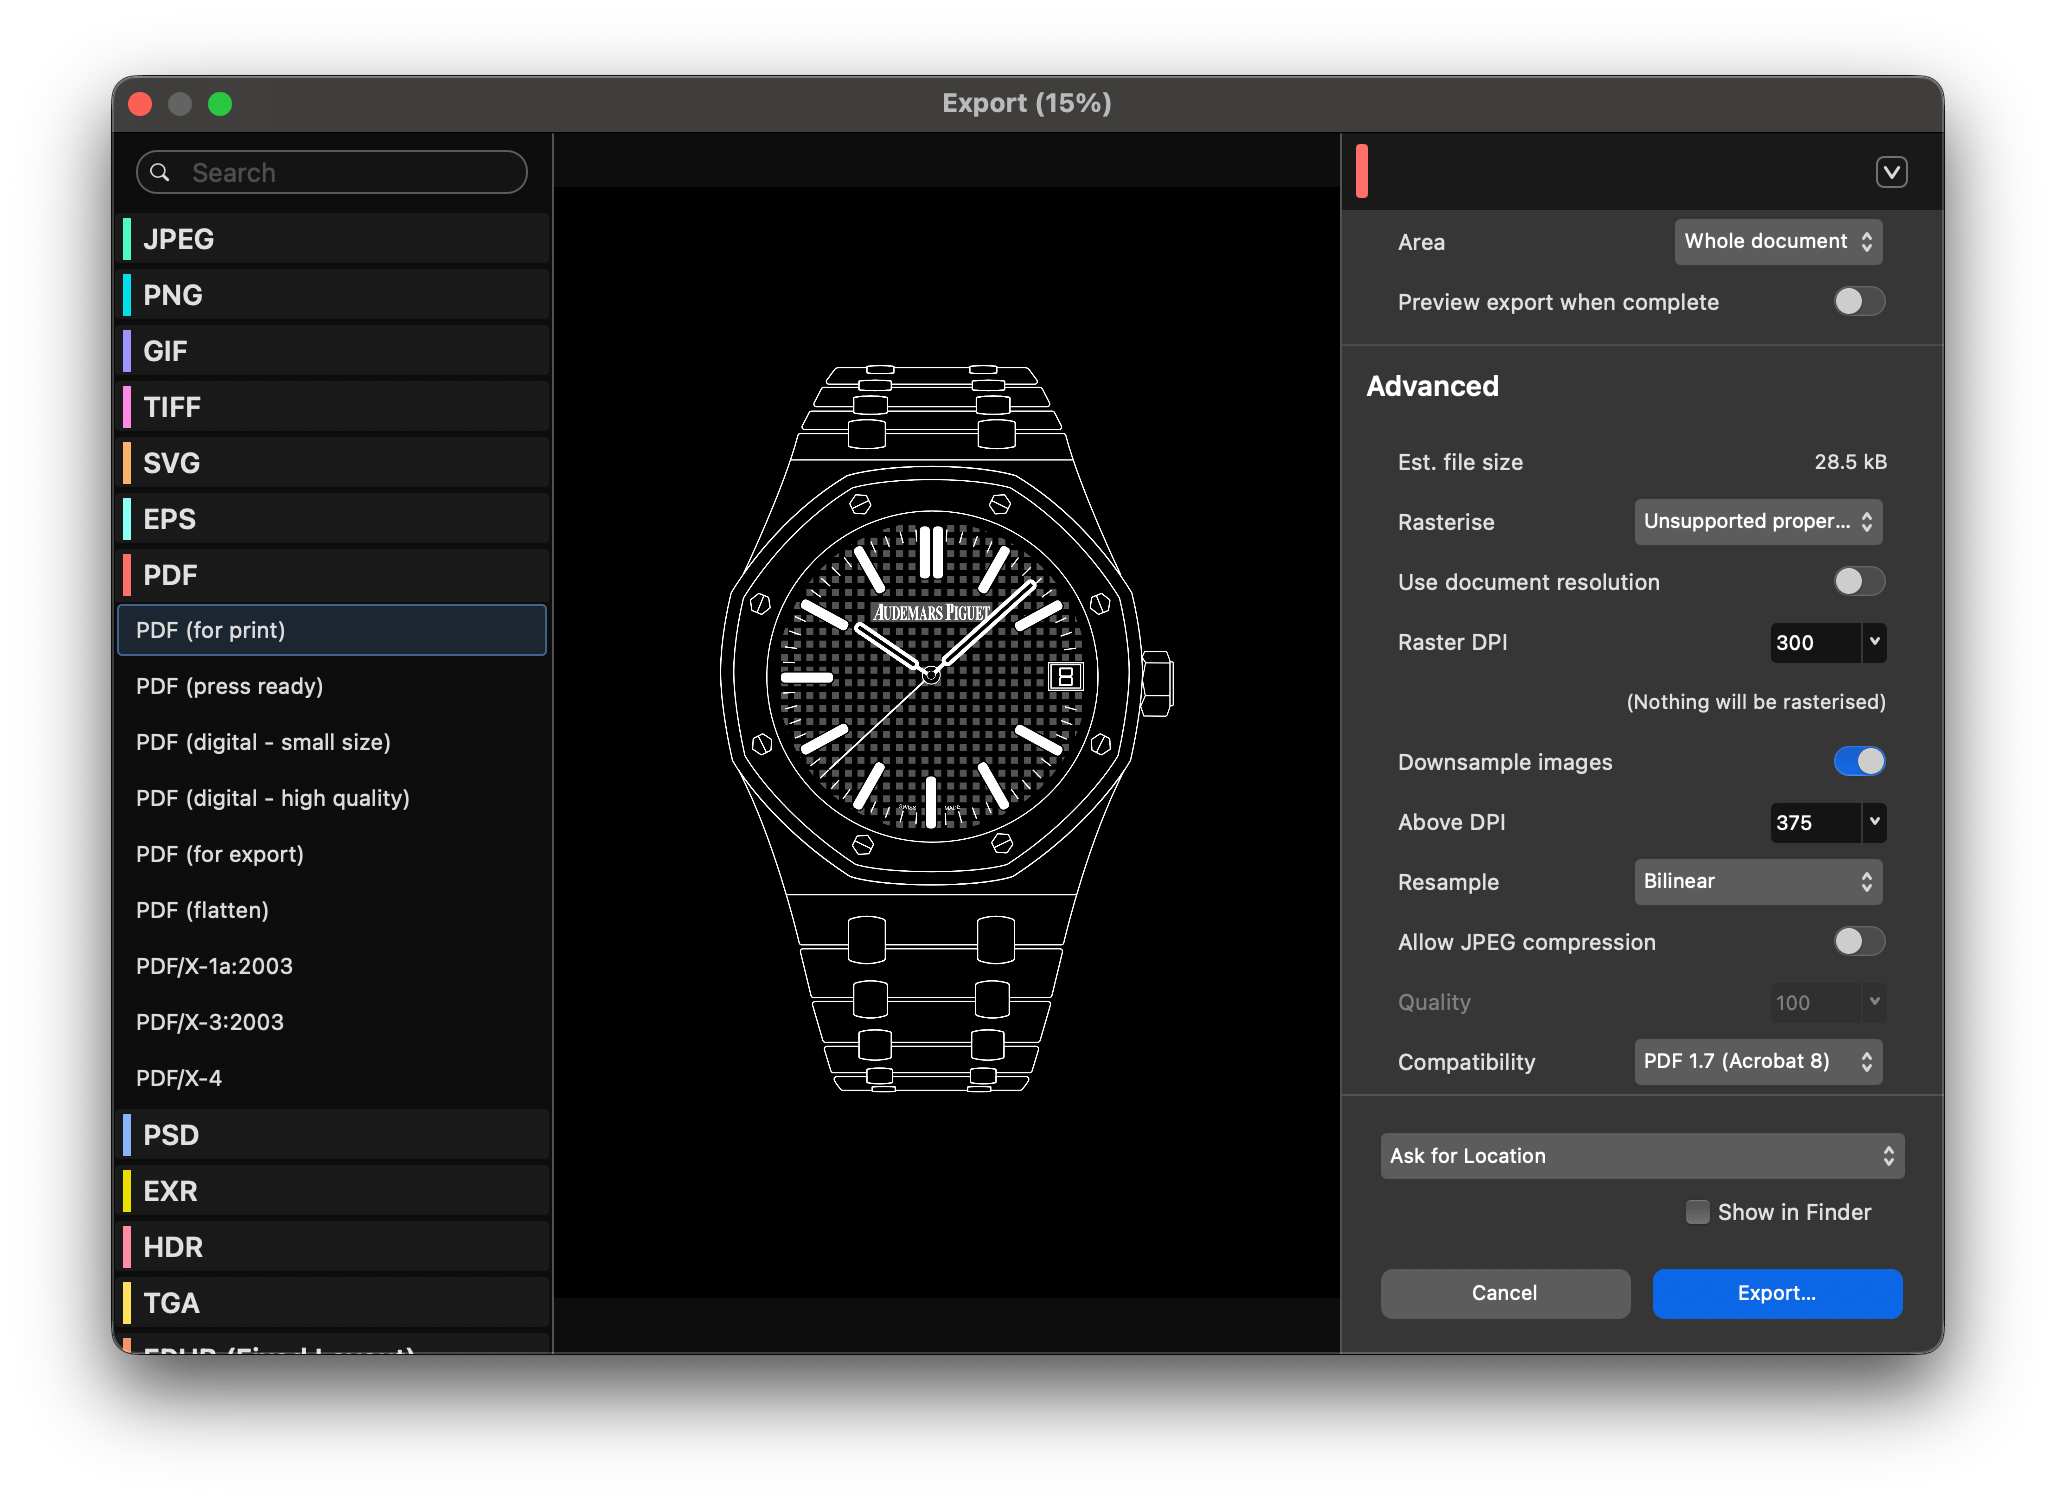Click the blue Export… button
The image size is (2056, 1502).
1777,1293
